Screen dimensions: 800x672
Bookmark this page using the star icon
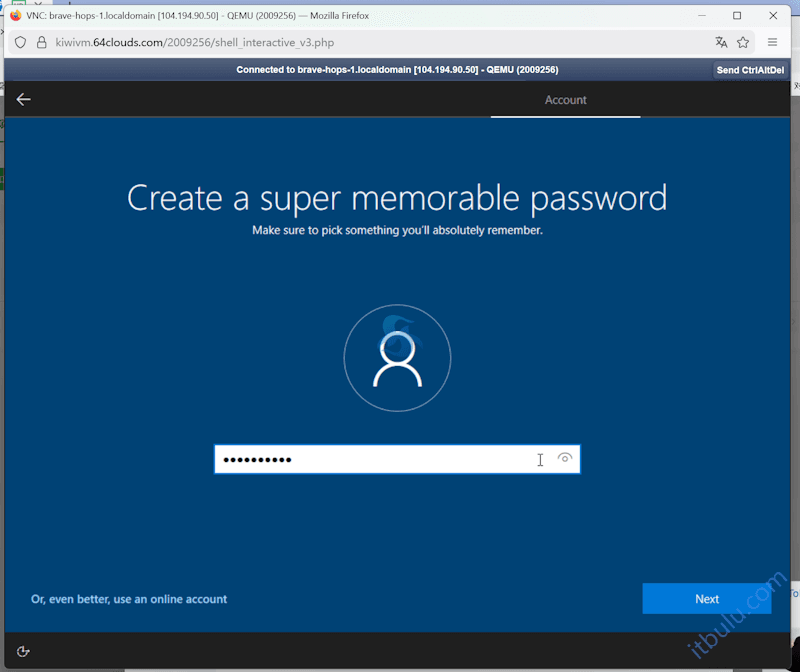744,43
